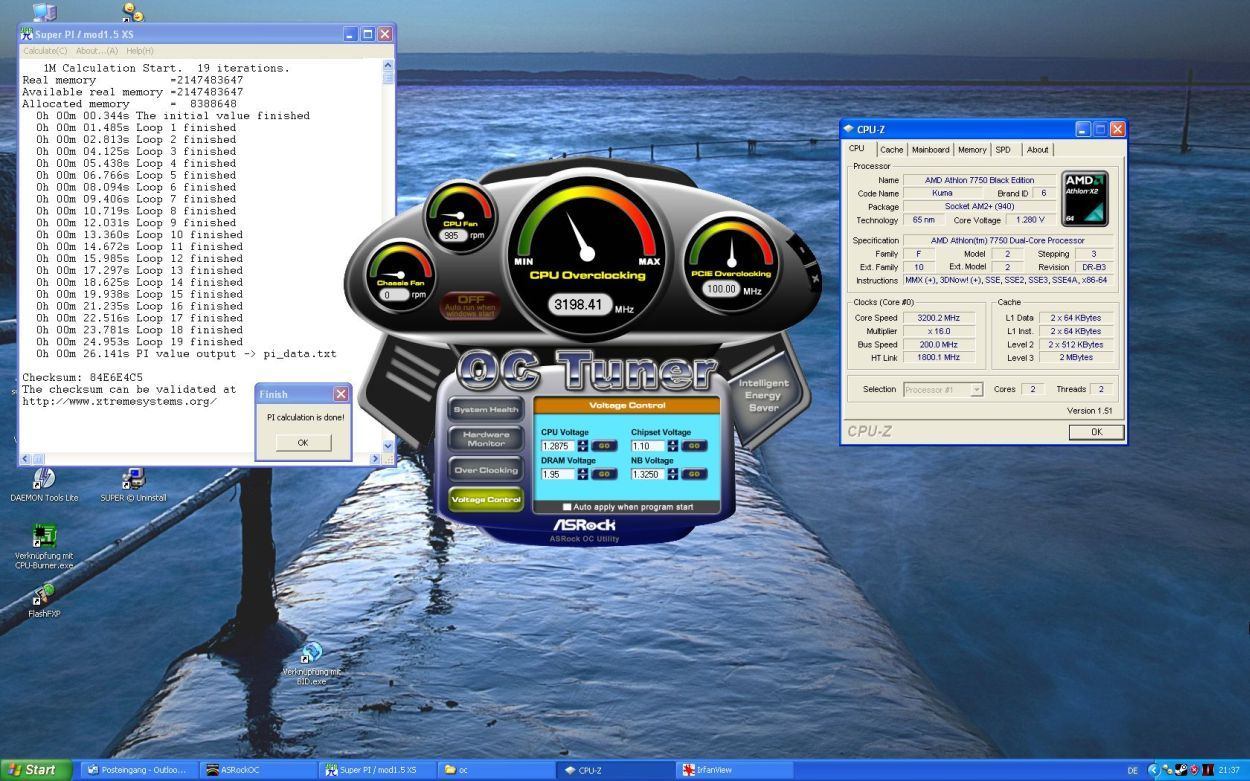
Task: Close OC Tuner with its x icon
Action: [814, 278]
